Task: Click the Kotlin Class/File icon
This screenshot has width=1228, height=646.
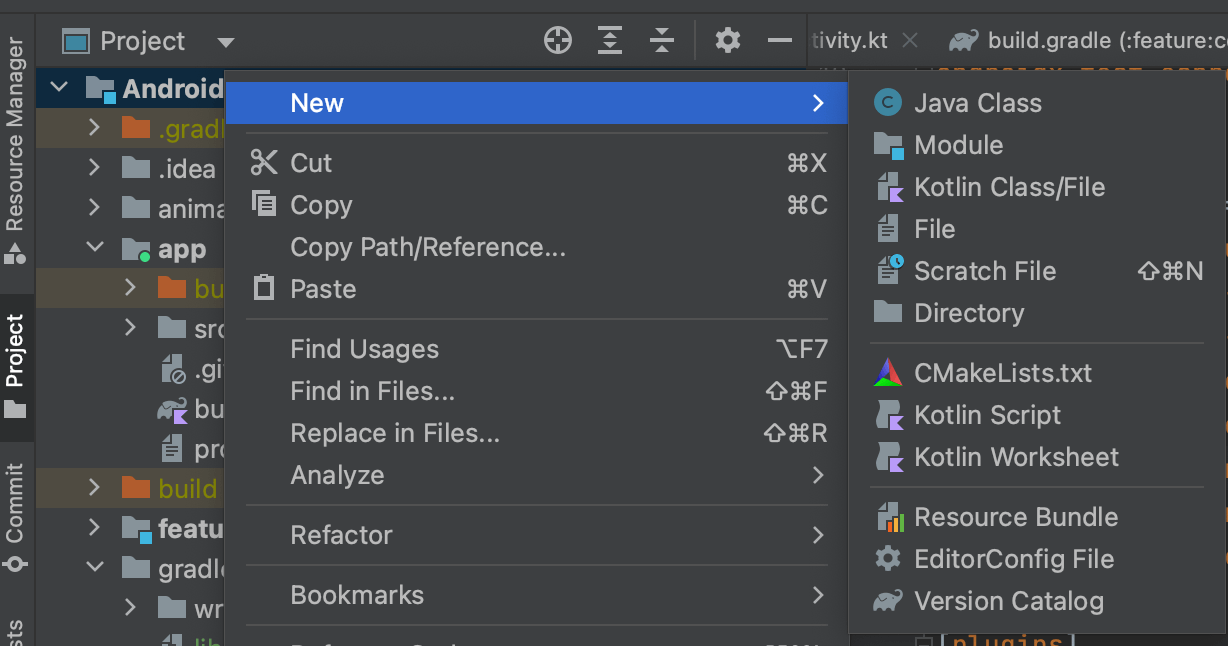Action: [x=889, y=187]
